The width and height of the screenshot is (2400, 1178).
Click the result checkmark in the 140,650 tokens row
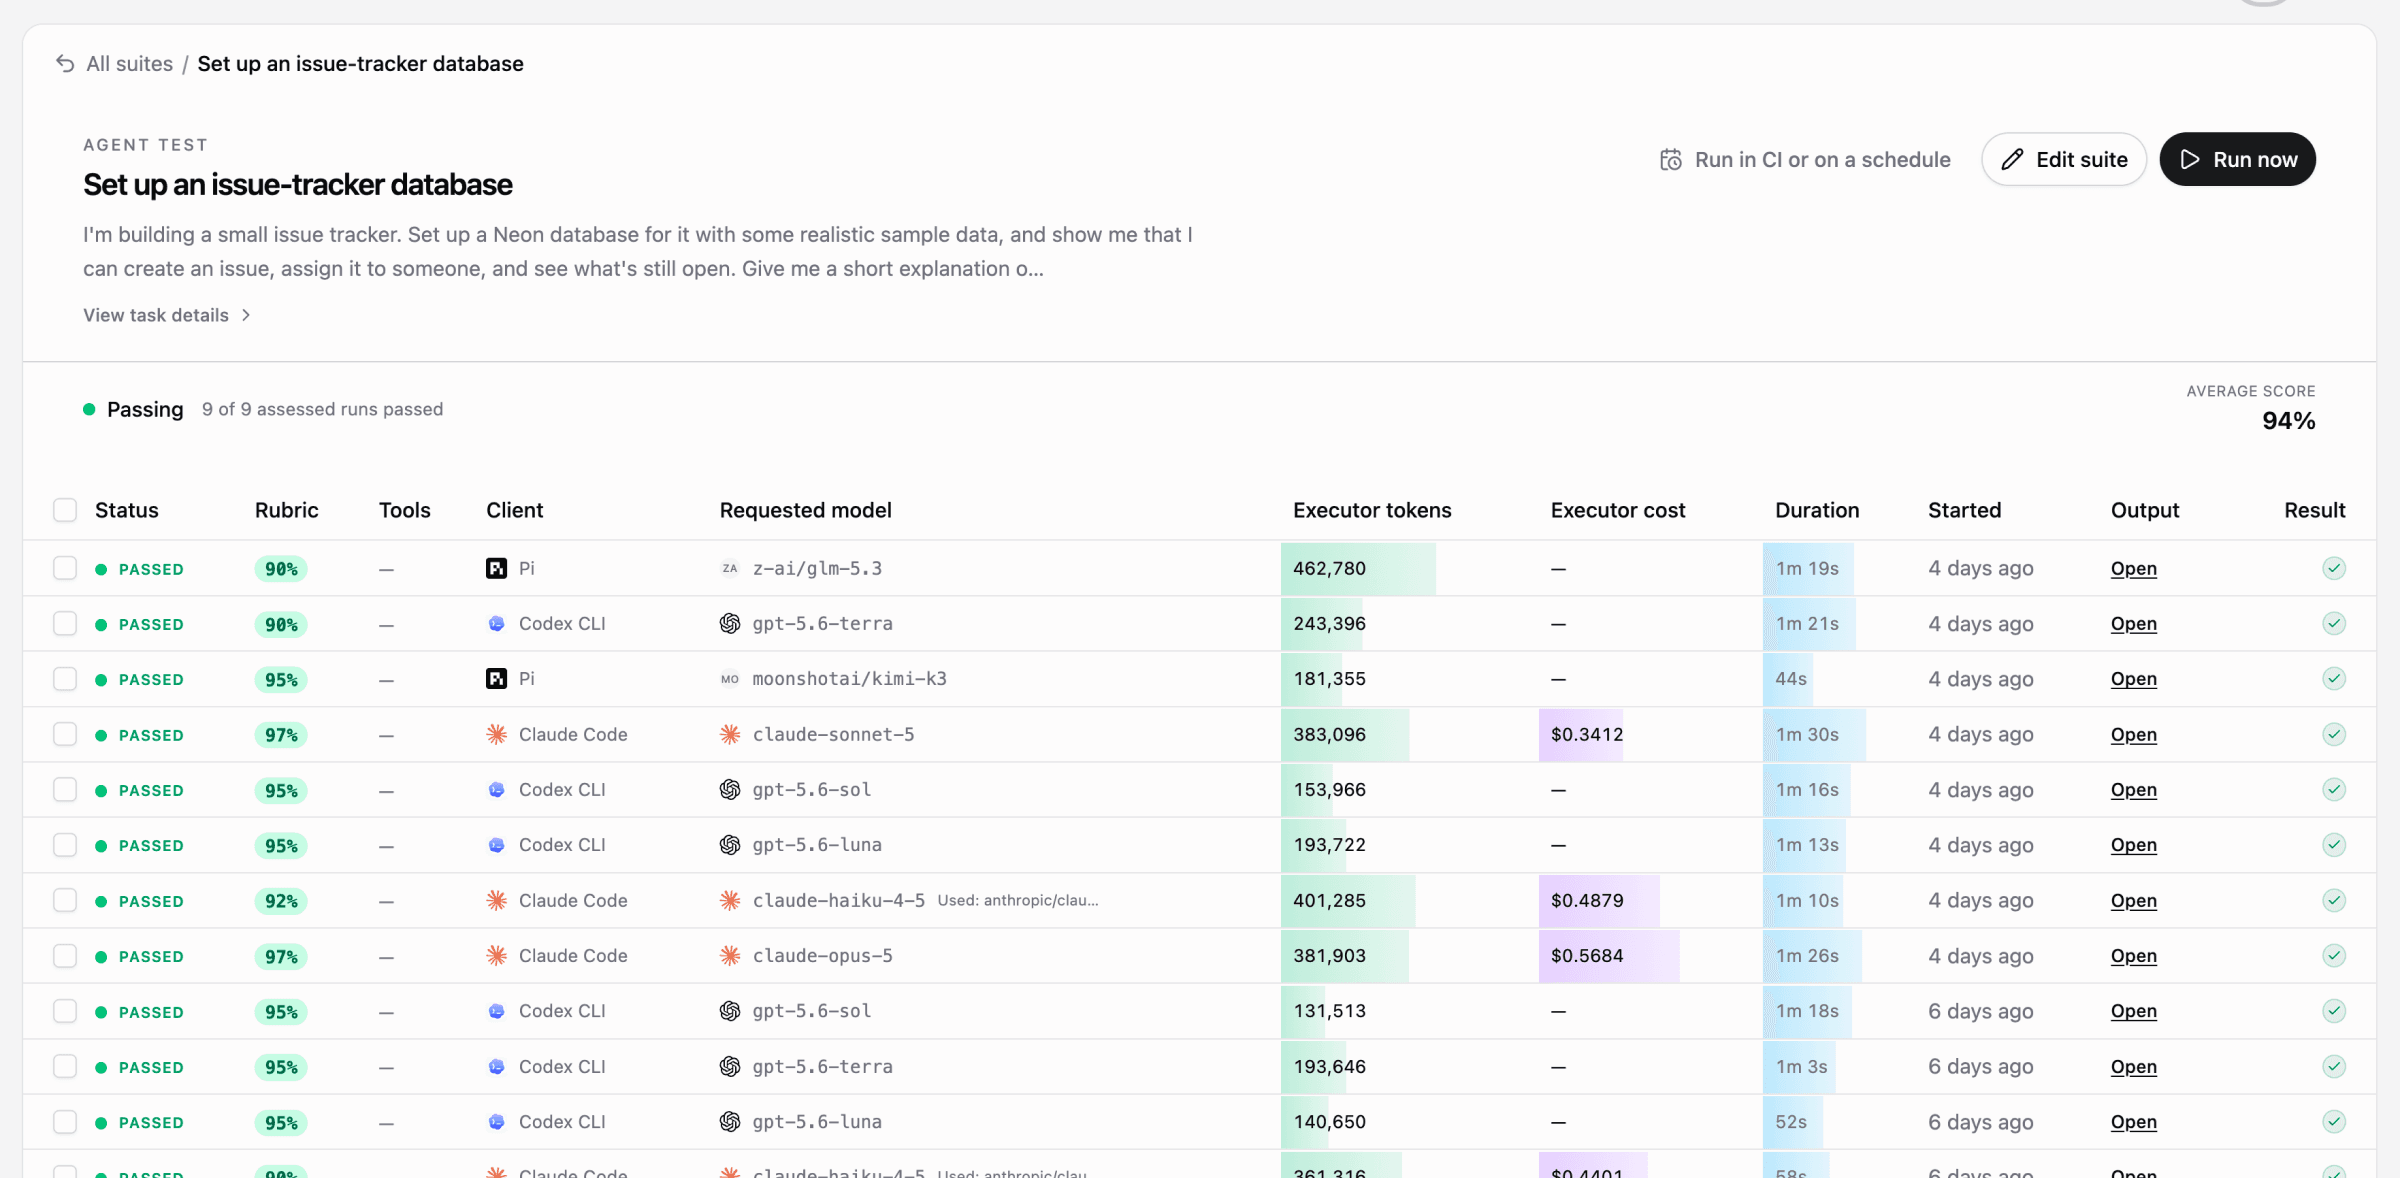tap(2334, 1122)
